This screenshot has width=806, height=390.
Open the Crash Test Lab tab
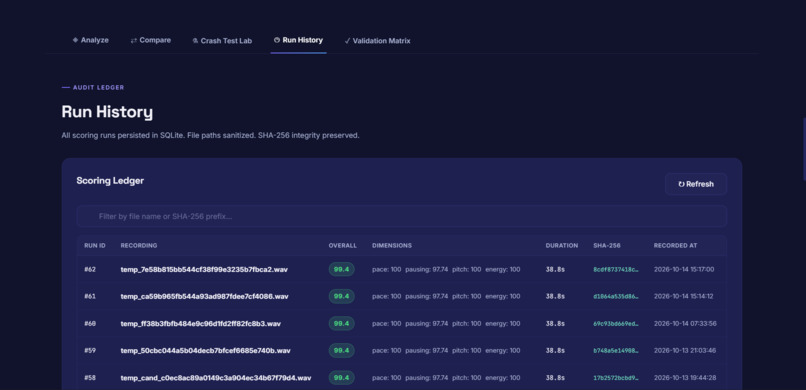click(x=222, y=41)
